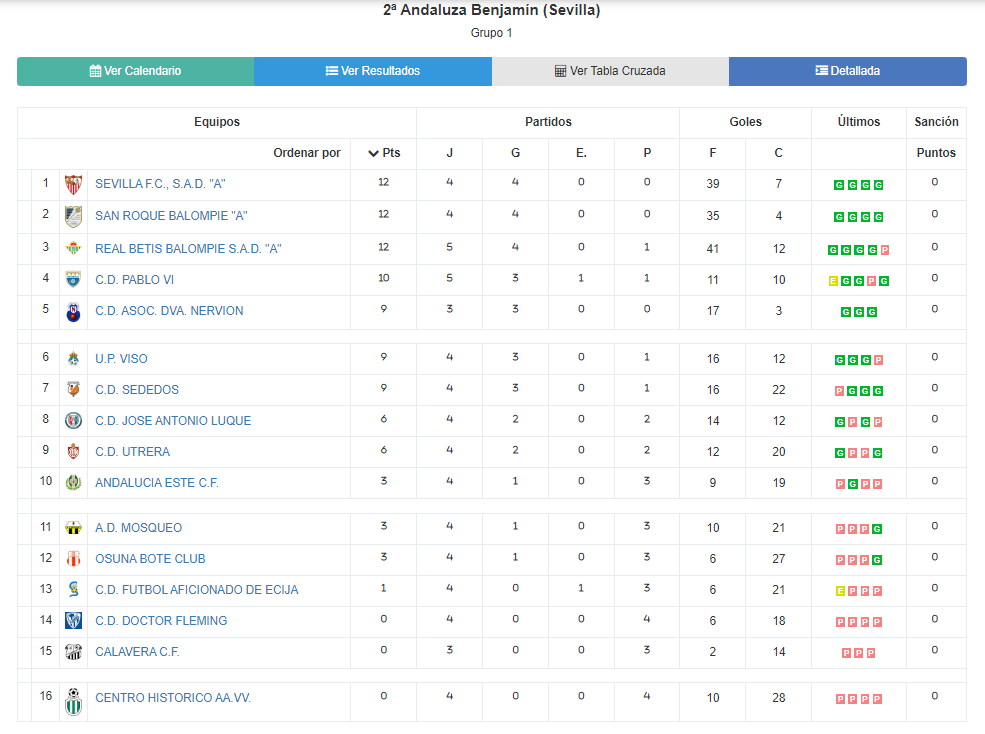This screenshot has width=985, height=734.
Task: Sort table by J column header
Action: pyautogui.click(x=449, y=153)
